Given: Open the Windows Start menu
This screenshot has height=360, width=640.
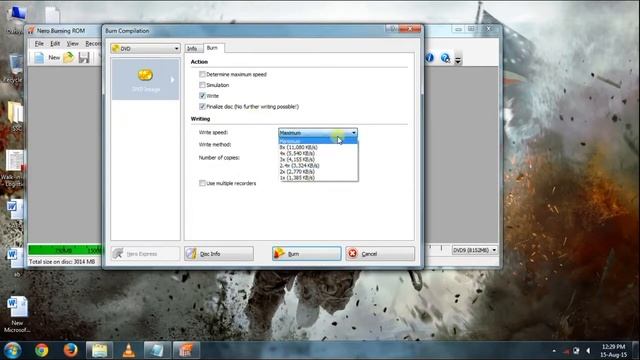Looking at the screenshot, I should (13, 350).
